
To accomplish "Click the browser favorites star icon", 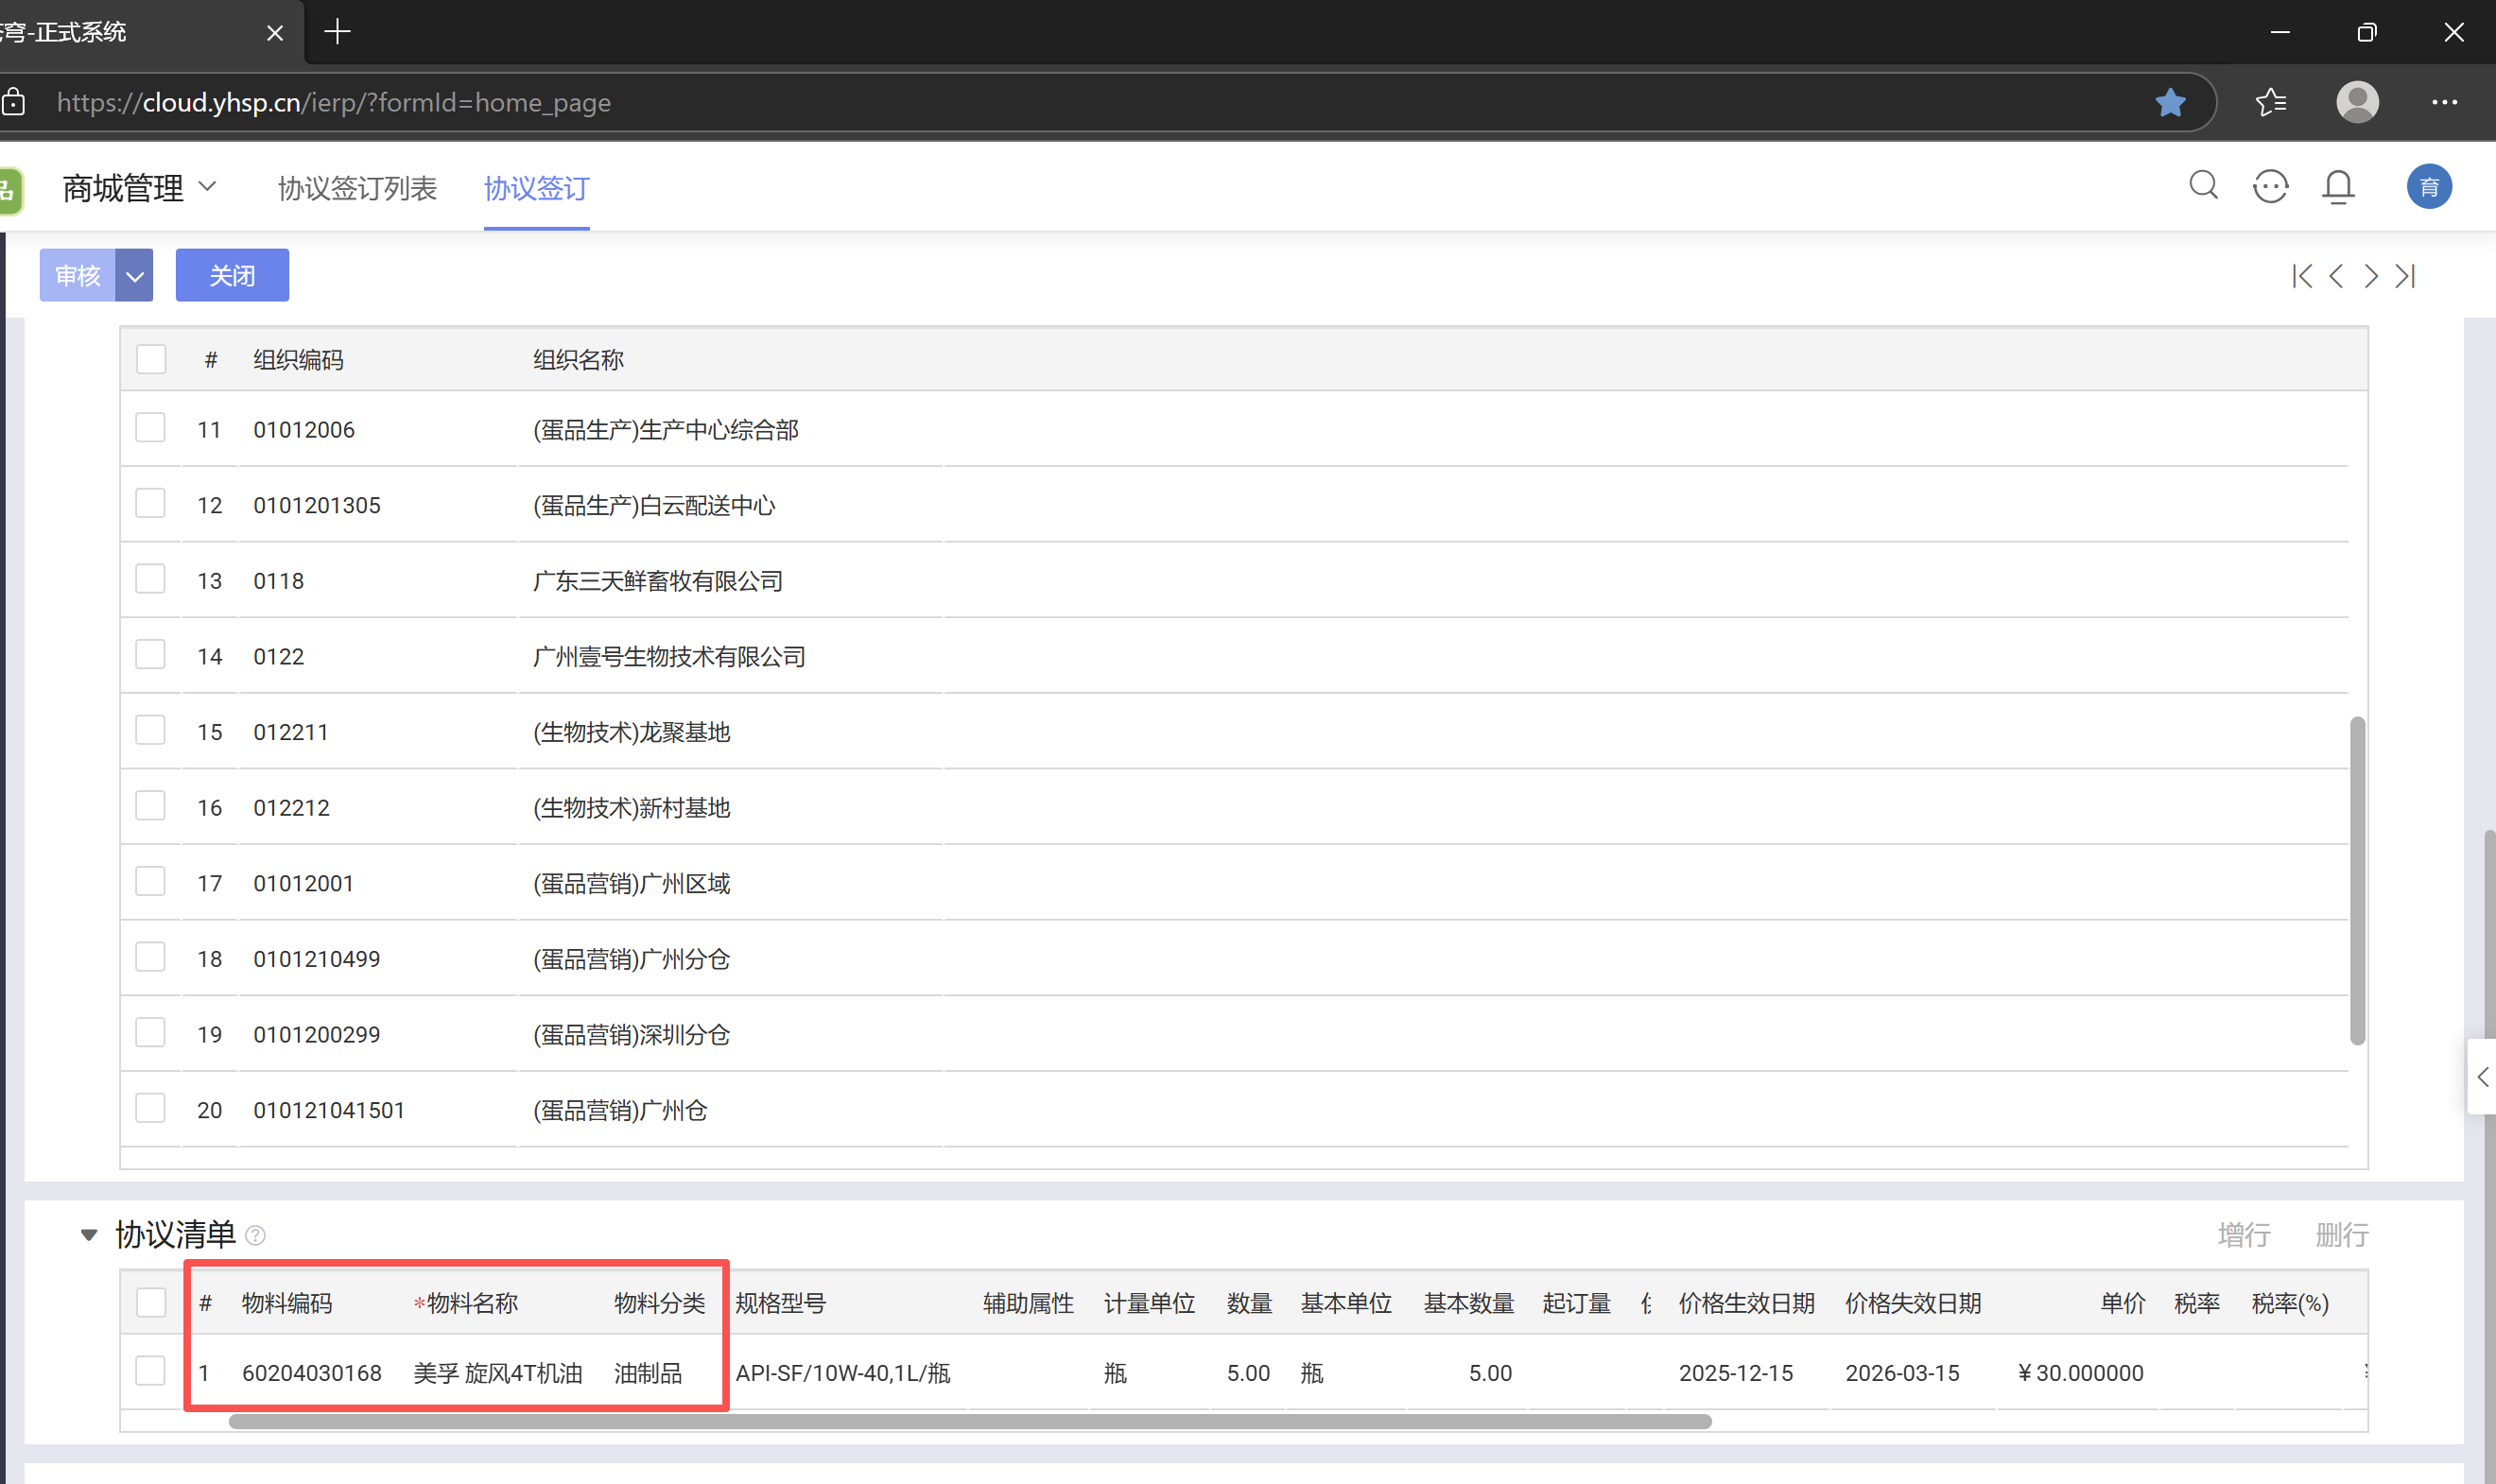I will coord(2170,102).
